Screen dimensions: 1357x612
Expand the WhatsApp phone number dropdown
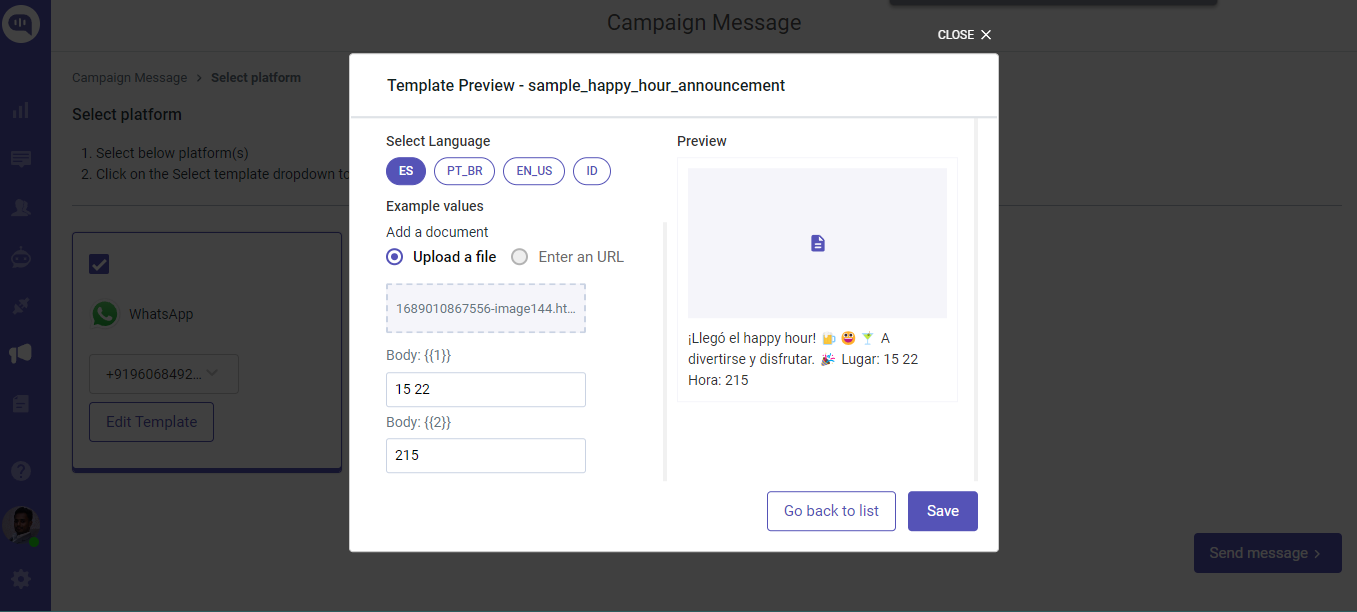pyautogui.click(x=164, y=374)
